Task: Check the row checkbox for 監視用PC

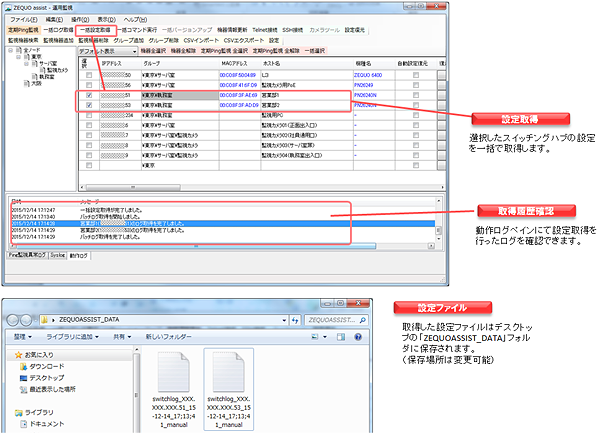Action: point(89,115)
